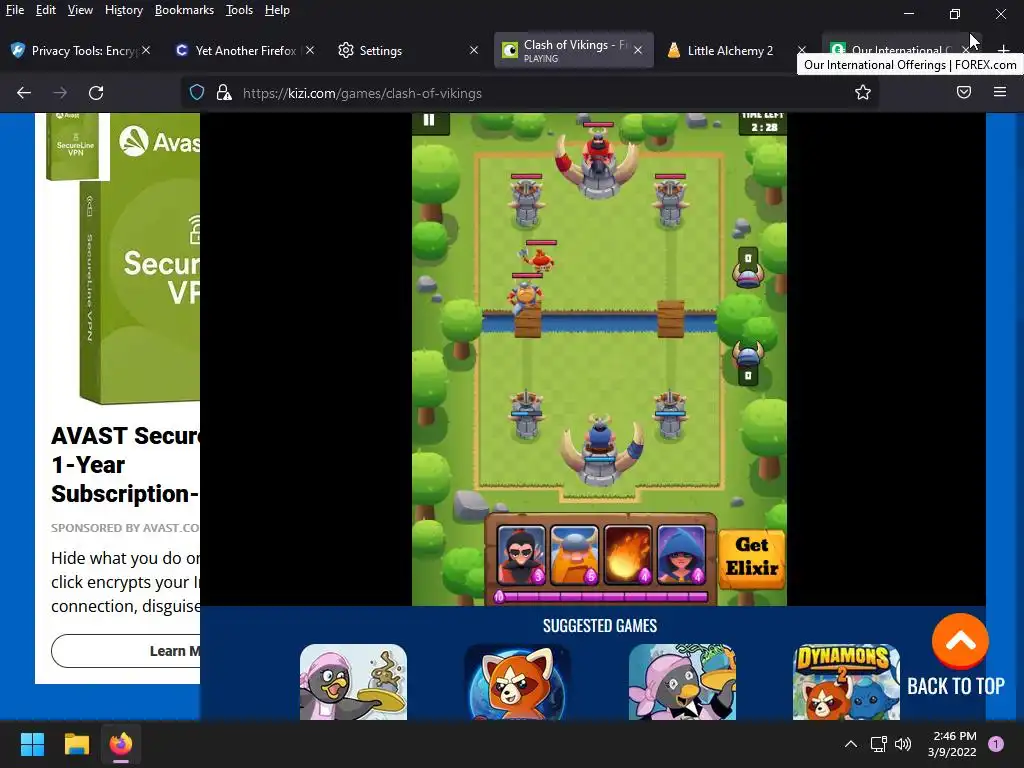Bookmark this page with star icon
Screen dimensions: 1024x768
coord(863,93)
